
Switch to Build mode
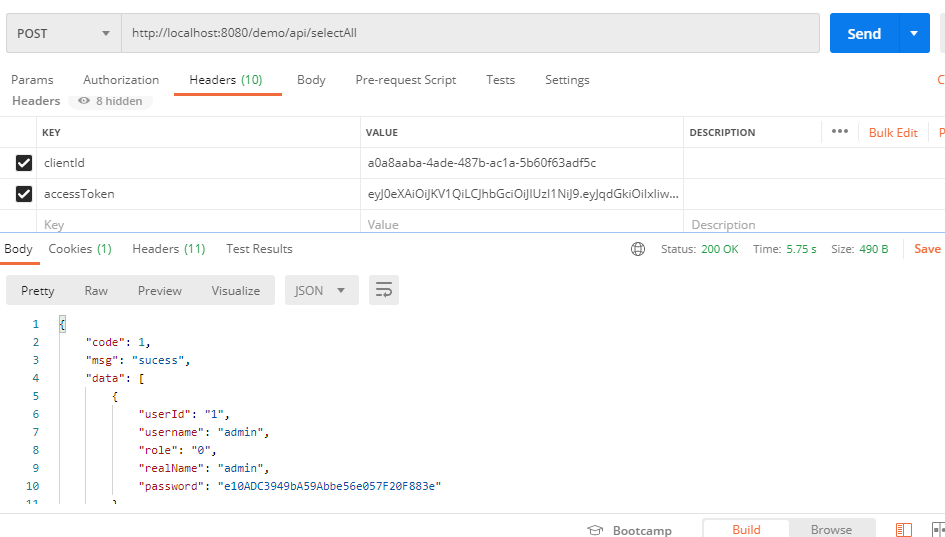pos(746,529)
